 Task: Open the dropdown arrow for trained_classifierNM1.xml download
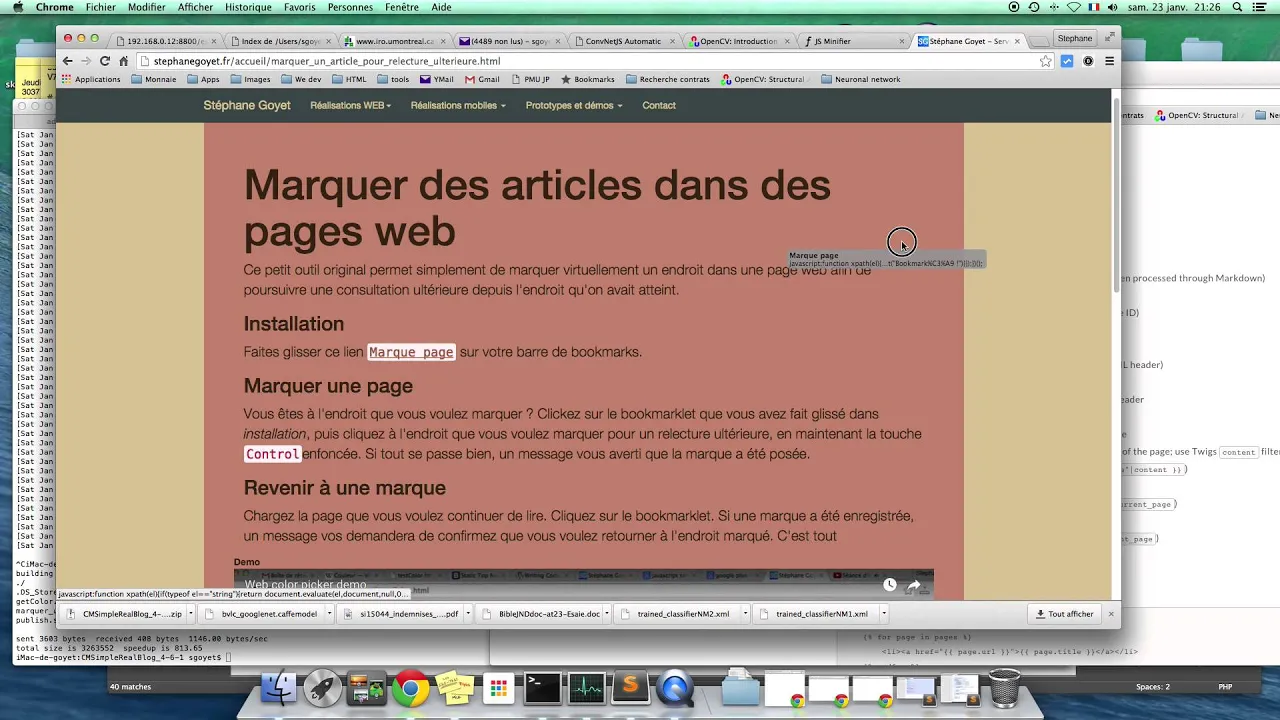click(884, 614)
